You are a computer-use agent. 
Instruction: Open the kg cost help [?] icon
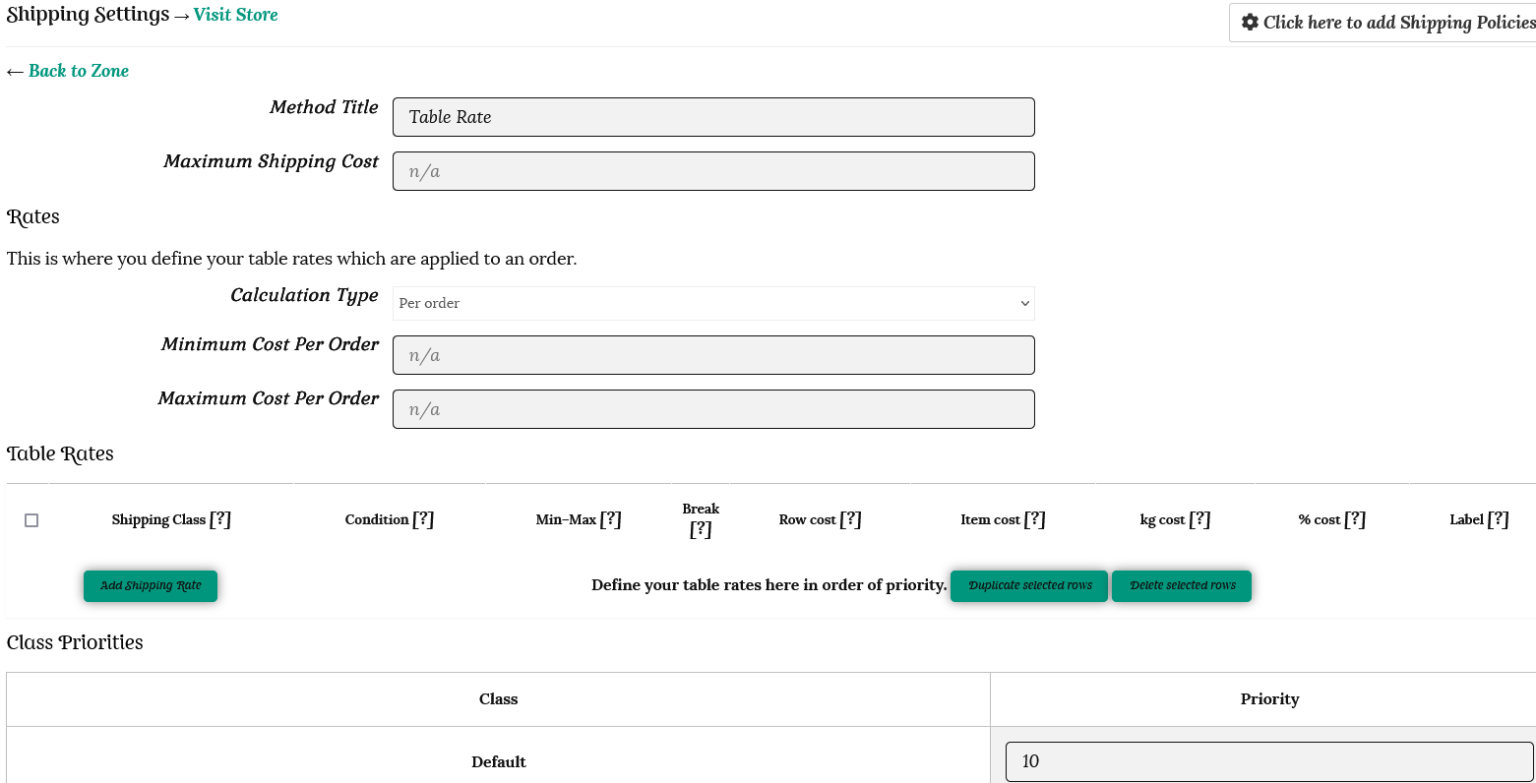pos(1200,519)
